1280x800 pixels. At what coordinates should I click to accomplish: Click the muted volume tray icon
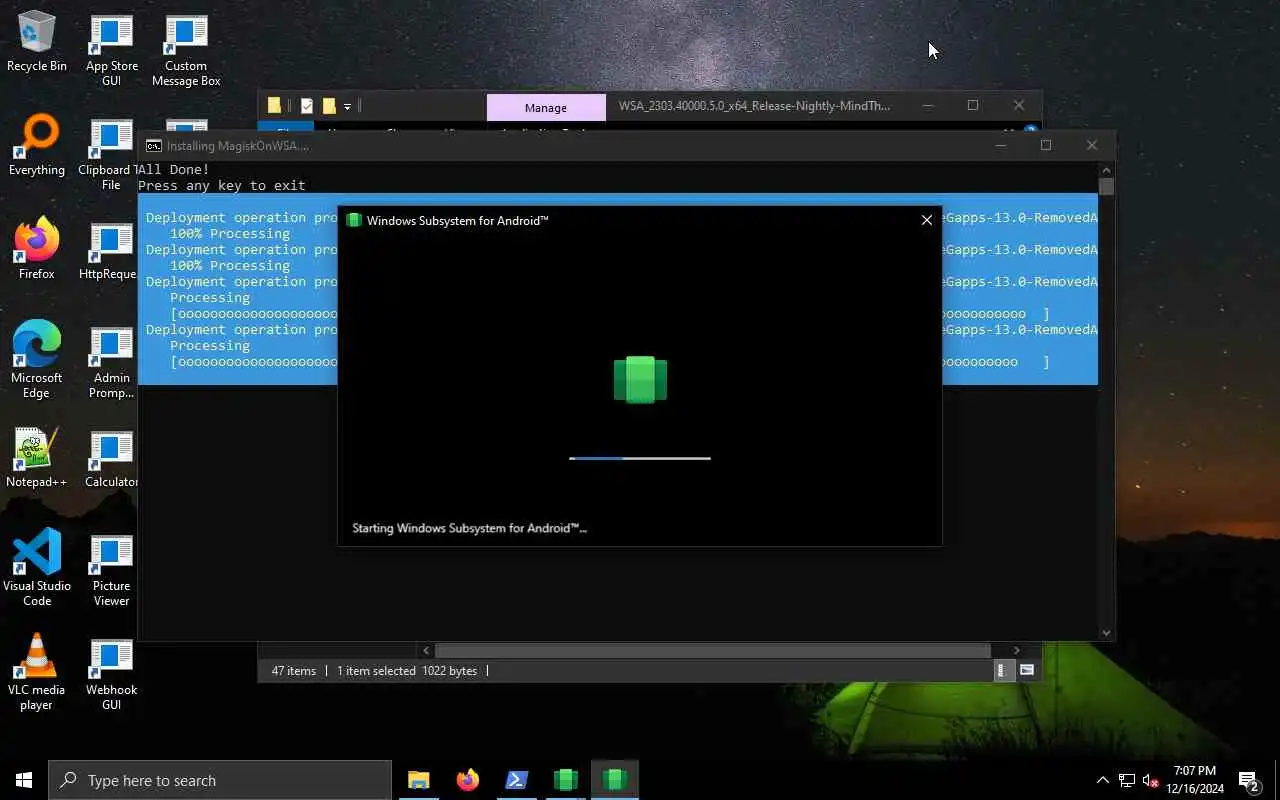[x=1151, y=780]
